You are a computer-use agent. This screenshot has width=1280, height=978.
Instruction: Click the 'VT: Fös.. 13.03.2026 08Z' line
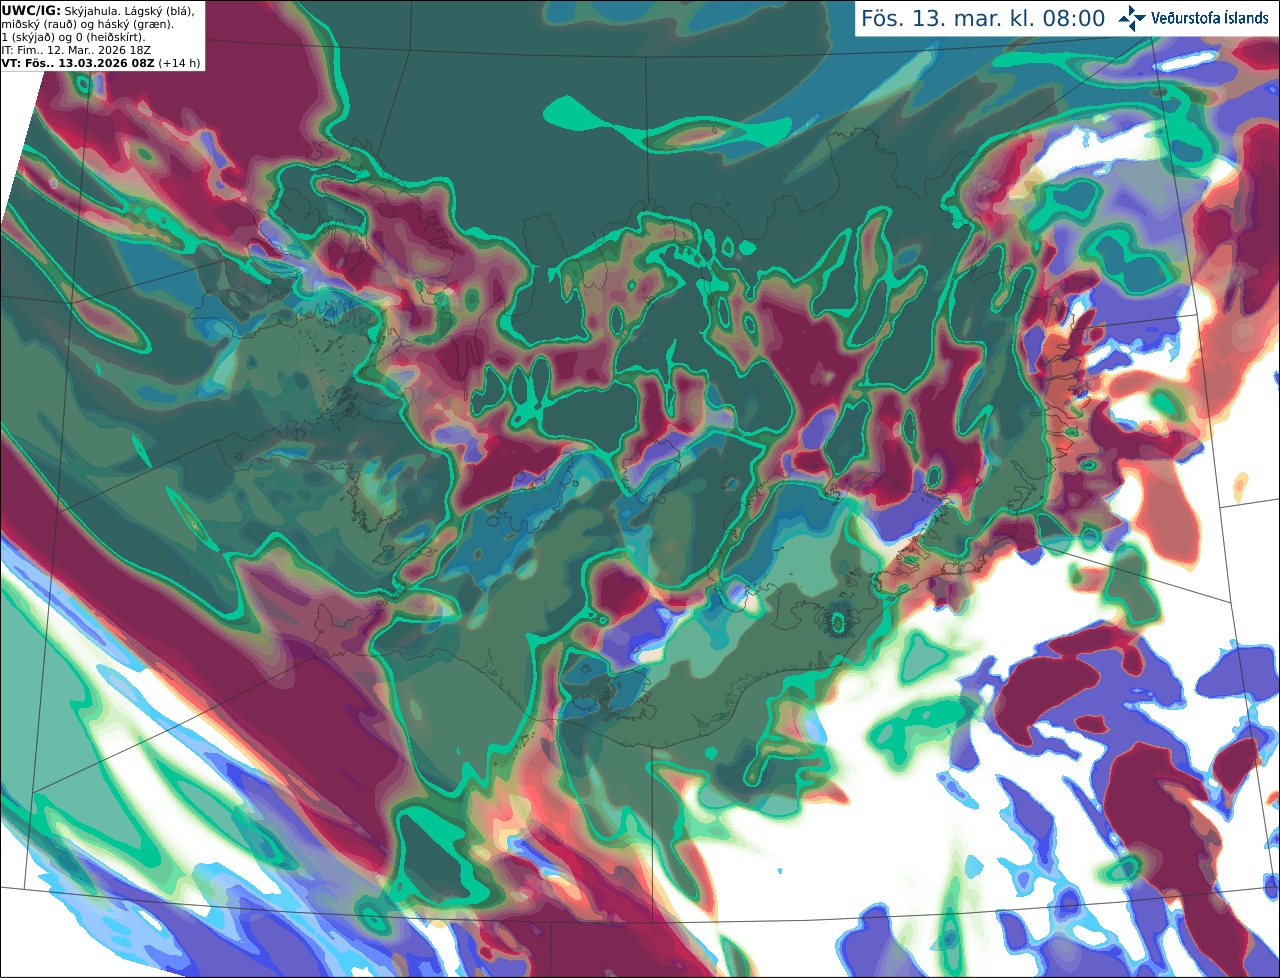pyautogui.click(x=78, y=63)
